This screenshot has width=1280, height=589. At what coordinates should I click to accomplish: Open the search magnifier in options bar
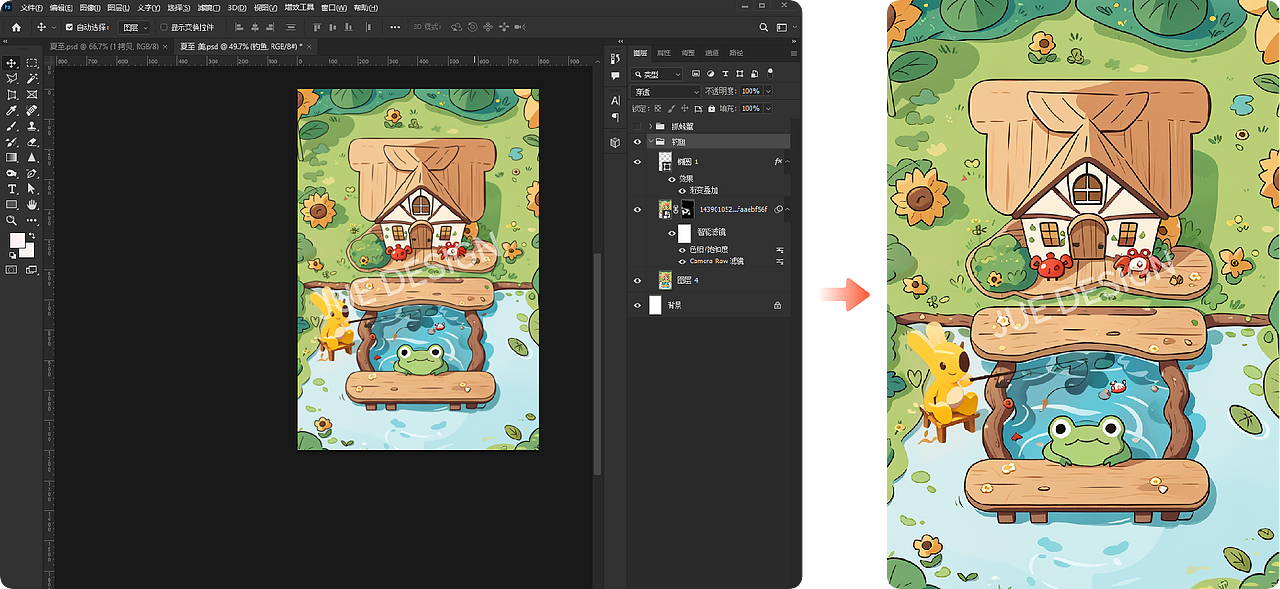tap(764, 27)
